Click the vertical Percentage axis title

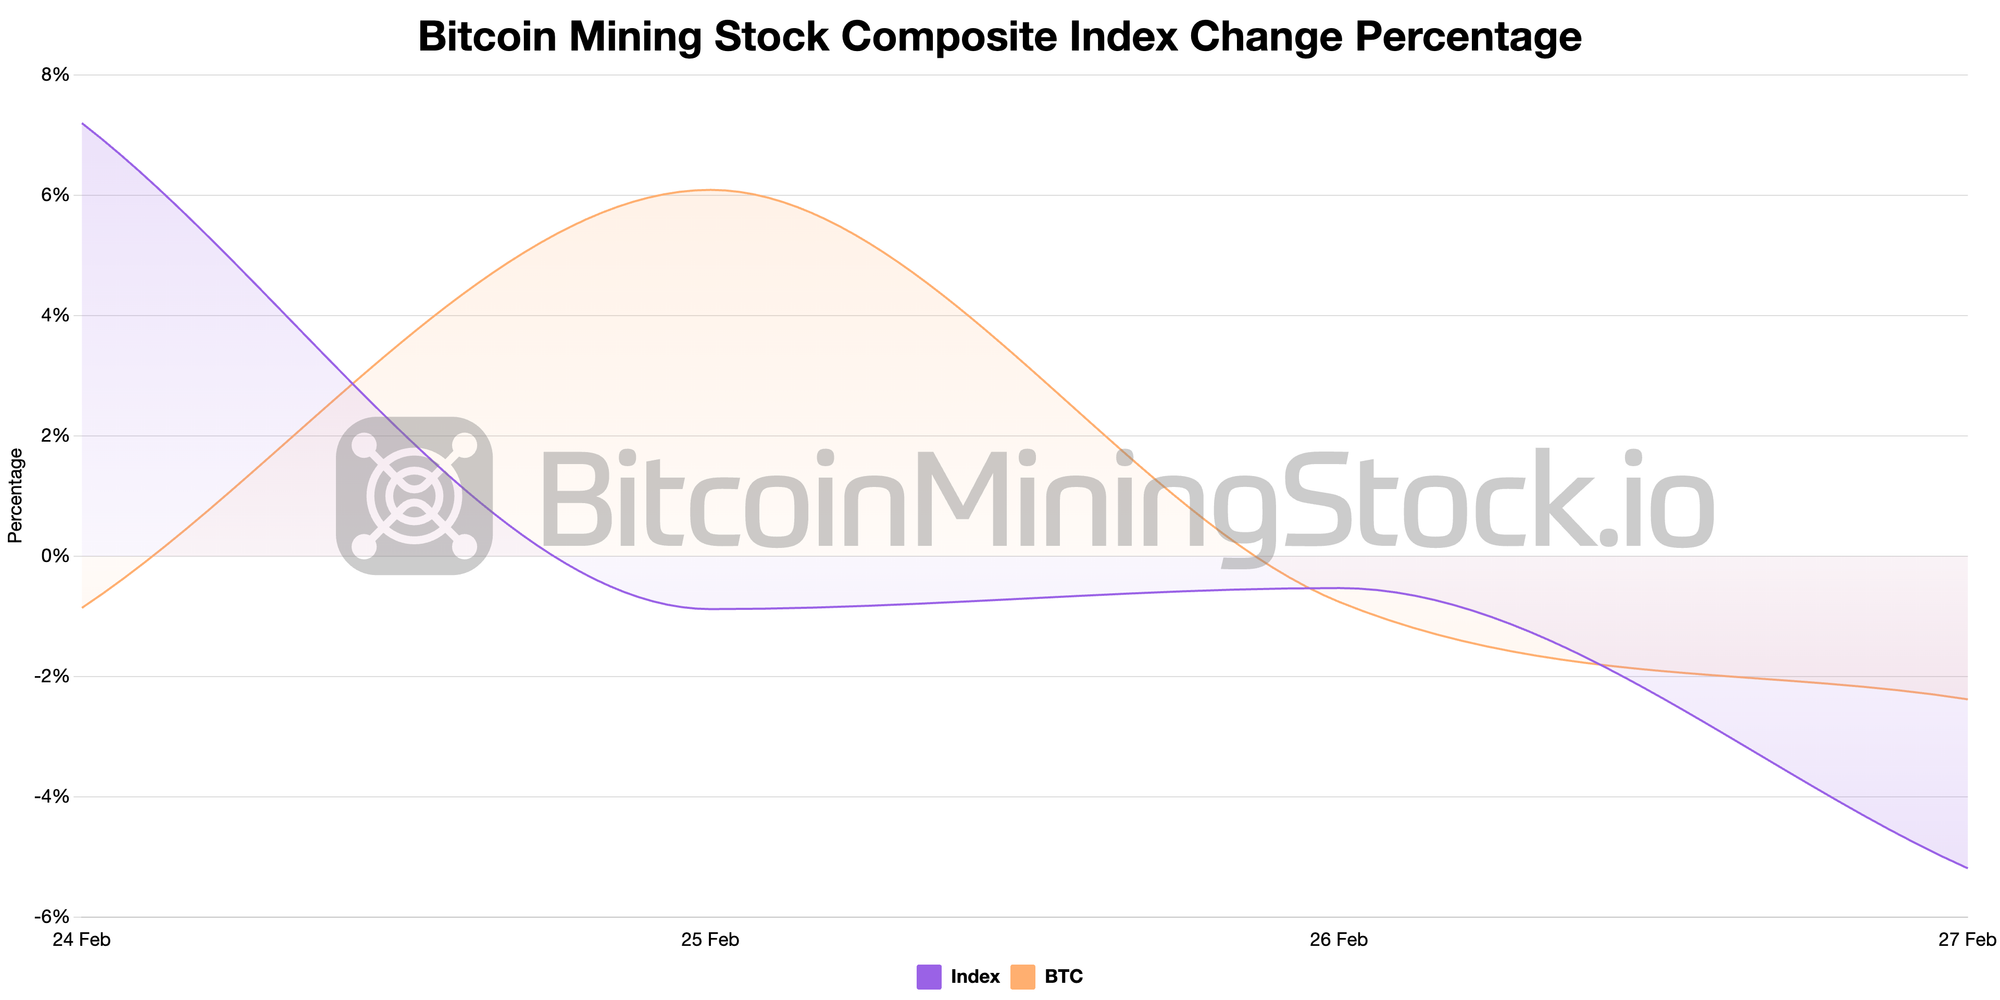[15, 495]
